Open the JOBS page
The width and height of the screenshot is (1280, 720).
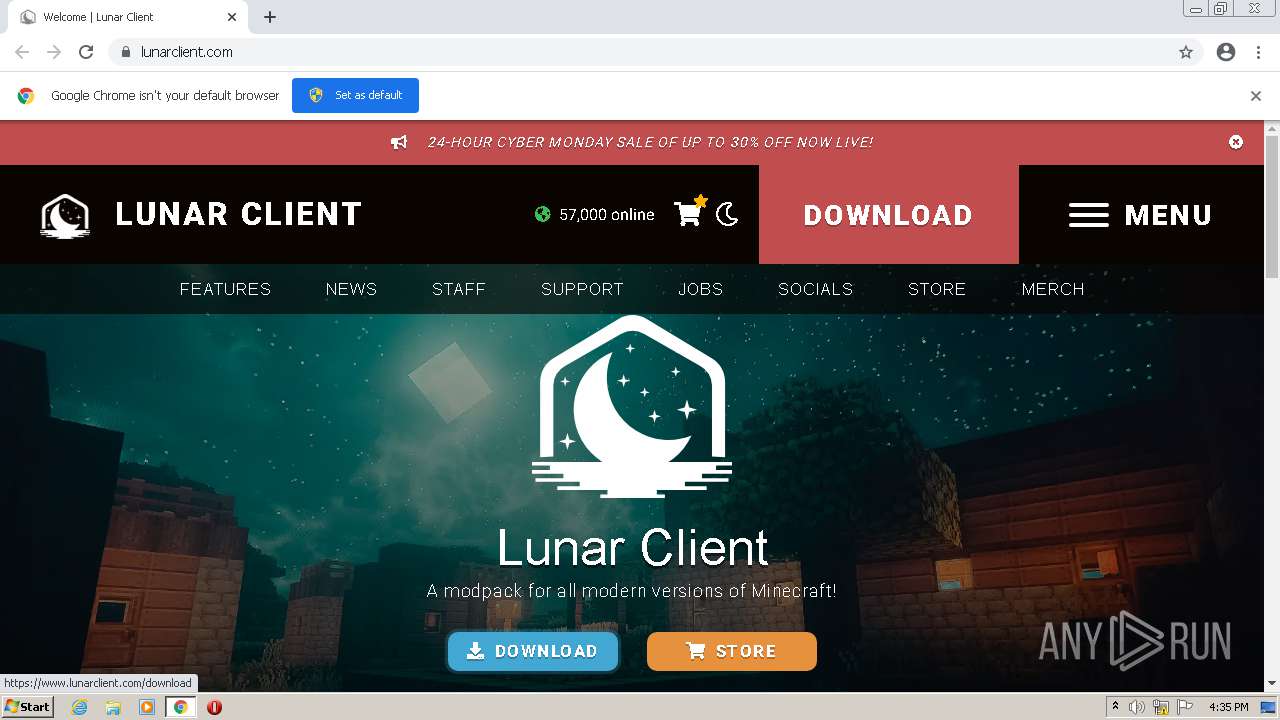pyautogui.click(x=700, y=289)
